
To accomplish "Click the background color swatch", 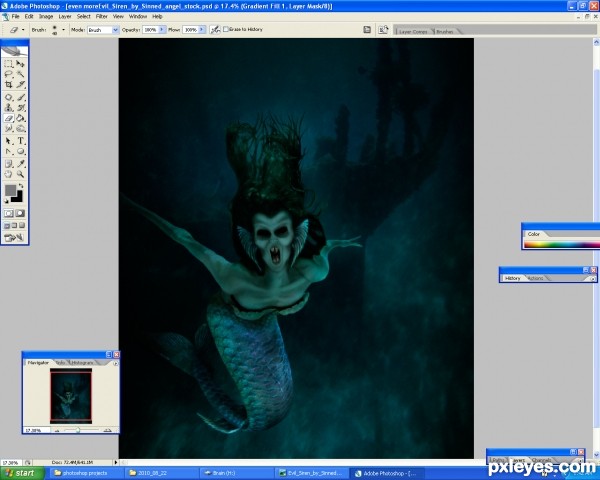I will coord(18,198).
